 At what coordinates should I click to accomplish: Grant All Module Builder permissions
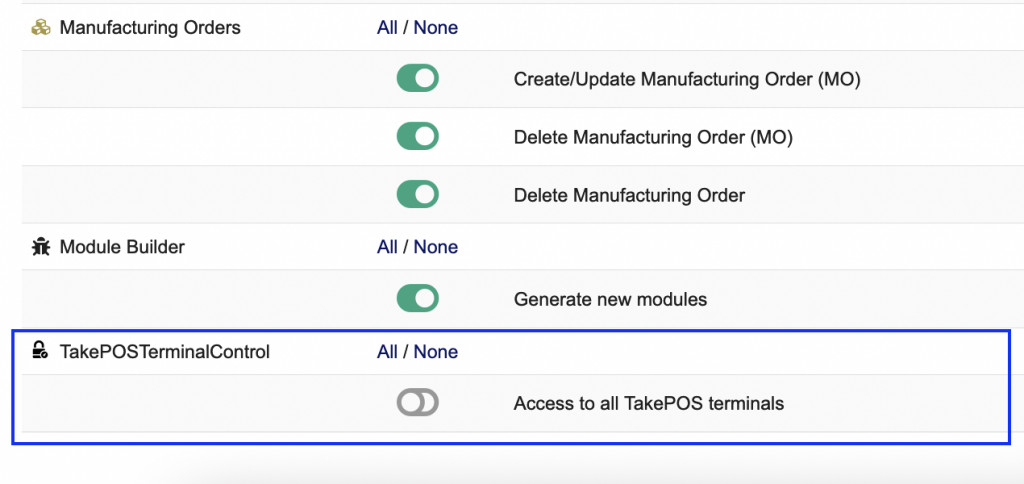click(x=387, y=247)
